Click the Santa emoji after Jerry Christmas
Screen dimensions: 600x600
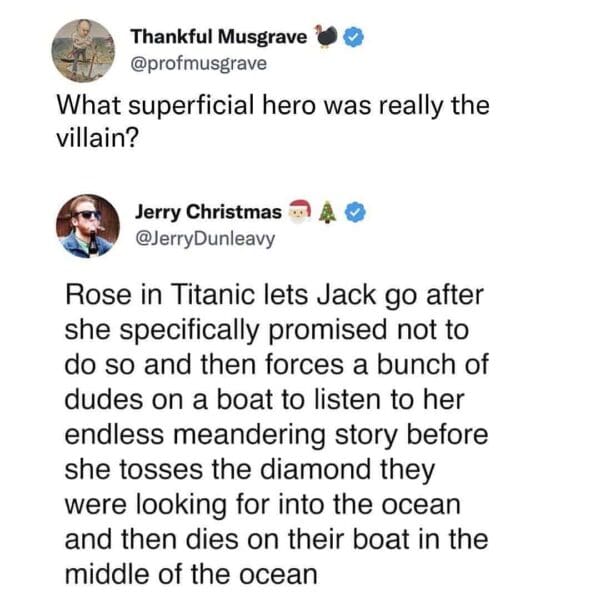click(297, 213)
